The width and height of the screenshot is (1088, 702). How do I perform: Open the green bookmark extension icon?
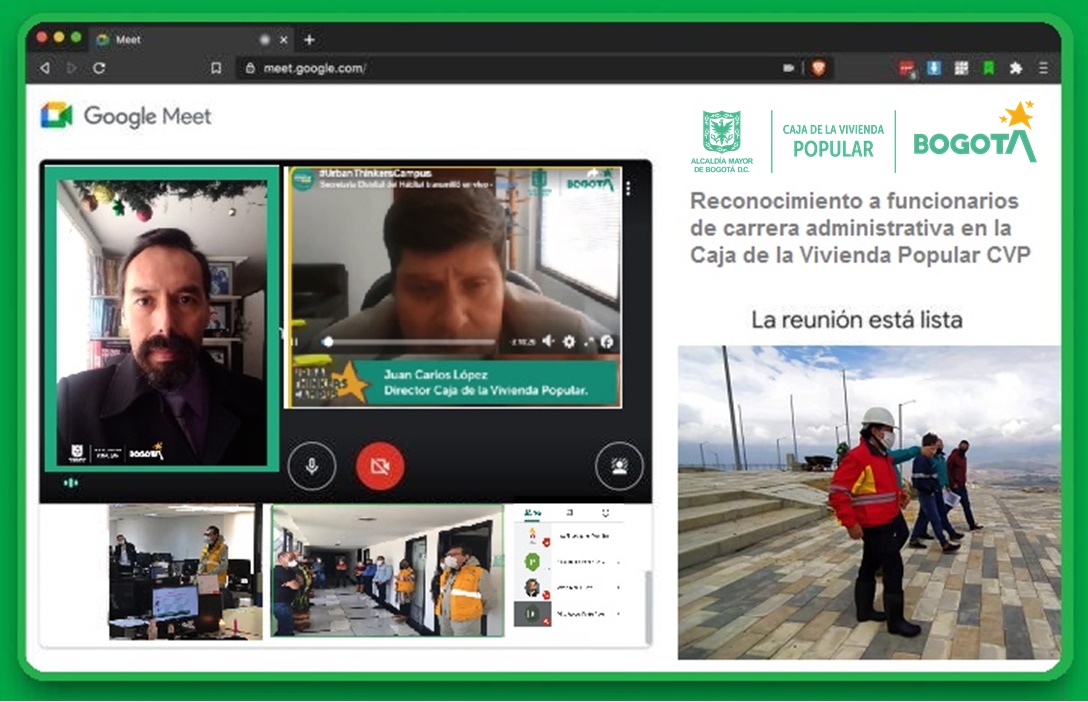[989, 68]
